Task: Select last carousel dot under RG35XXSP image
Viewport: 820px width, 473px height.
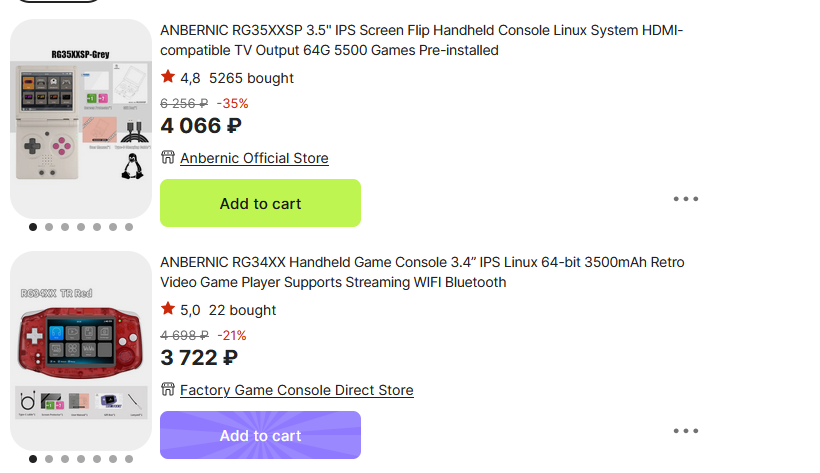Action: 128,227
